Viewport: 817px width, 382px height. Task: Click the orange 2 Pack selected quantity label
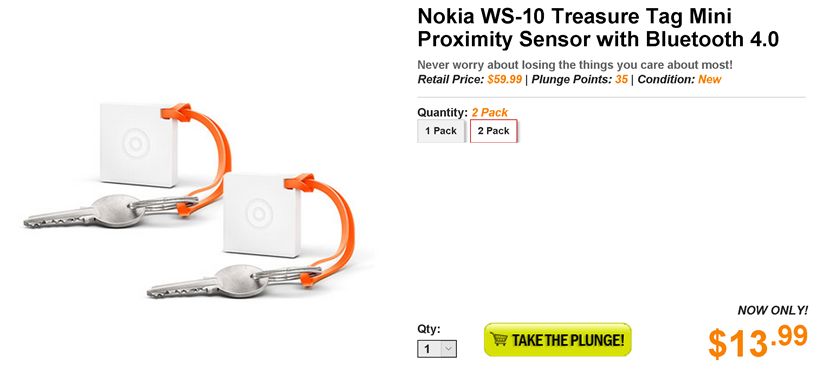pyautogui.click(x=490, y=113)
